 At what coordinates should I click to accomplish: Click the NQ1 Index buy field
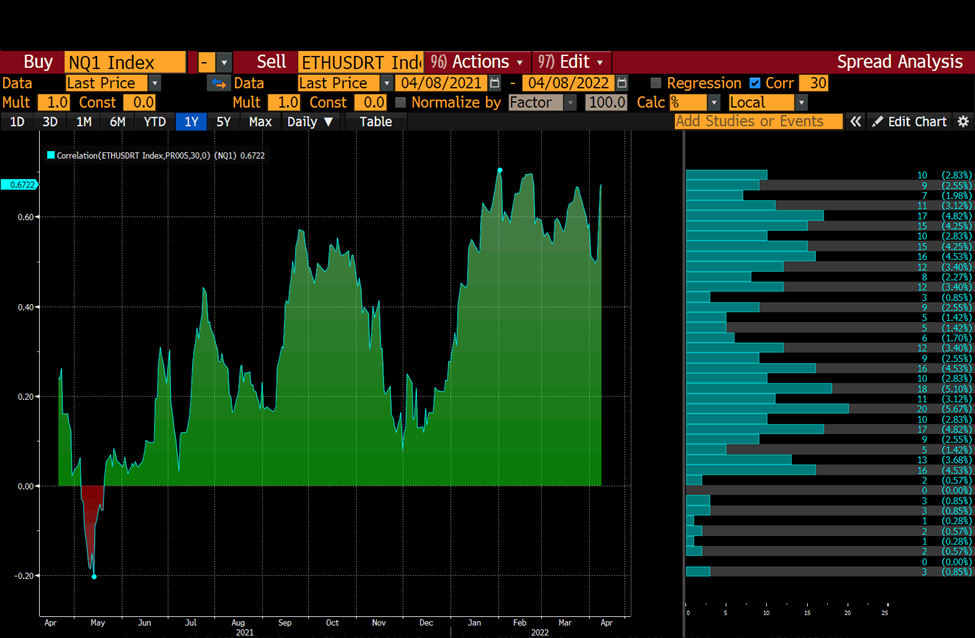125,62
